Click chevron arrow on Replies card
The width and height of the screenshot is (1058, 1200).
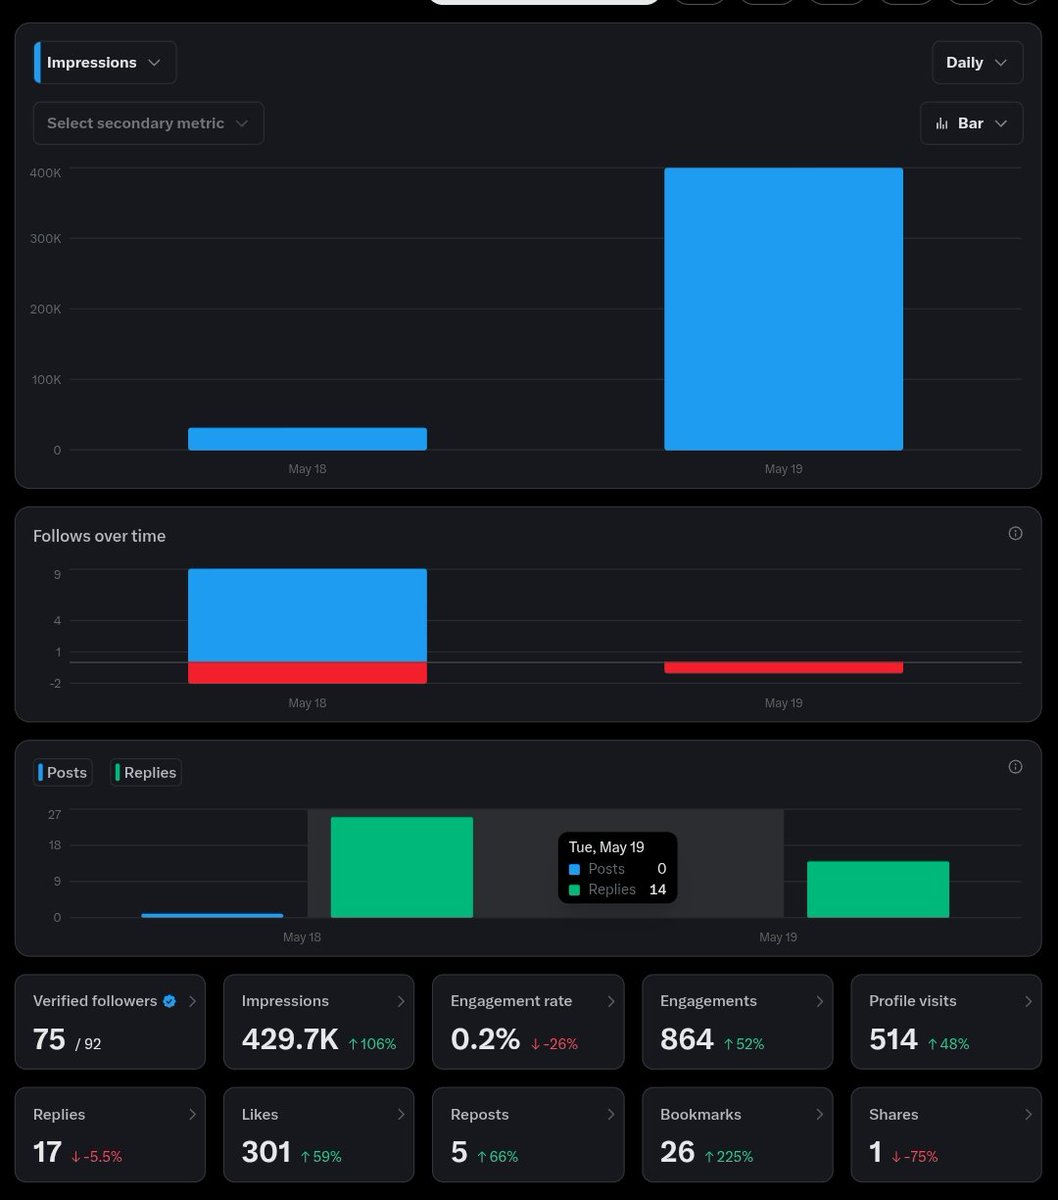[192, 1114]
